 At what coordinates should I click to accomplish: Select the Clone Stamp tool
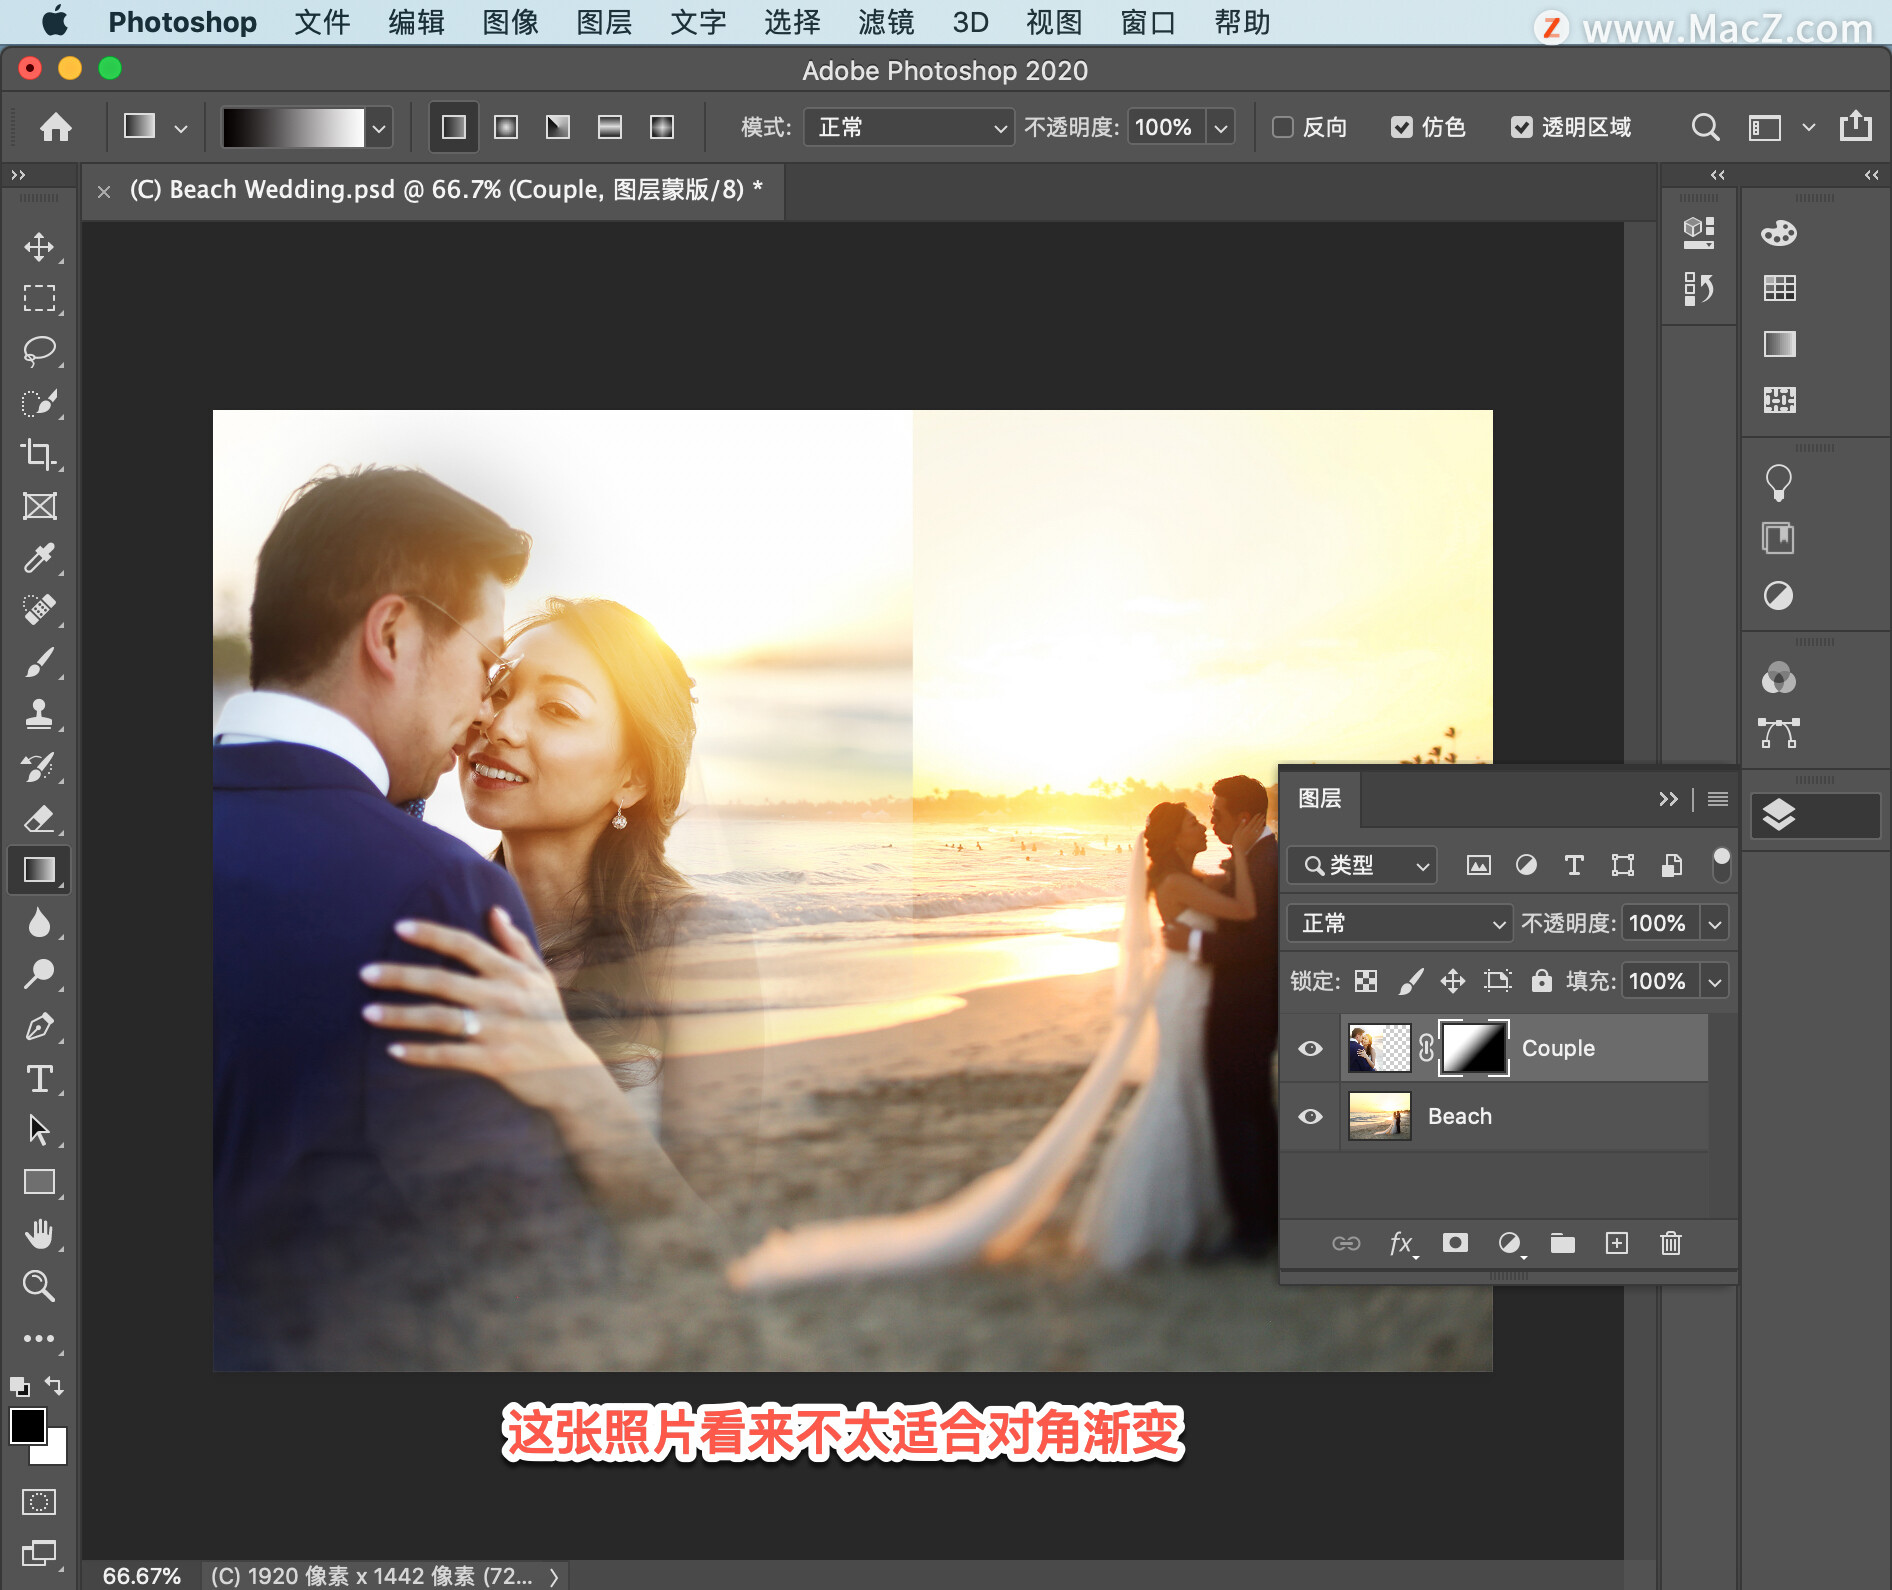click(39, 714)
